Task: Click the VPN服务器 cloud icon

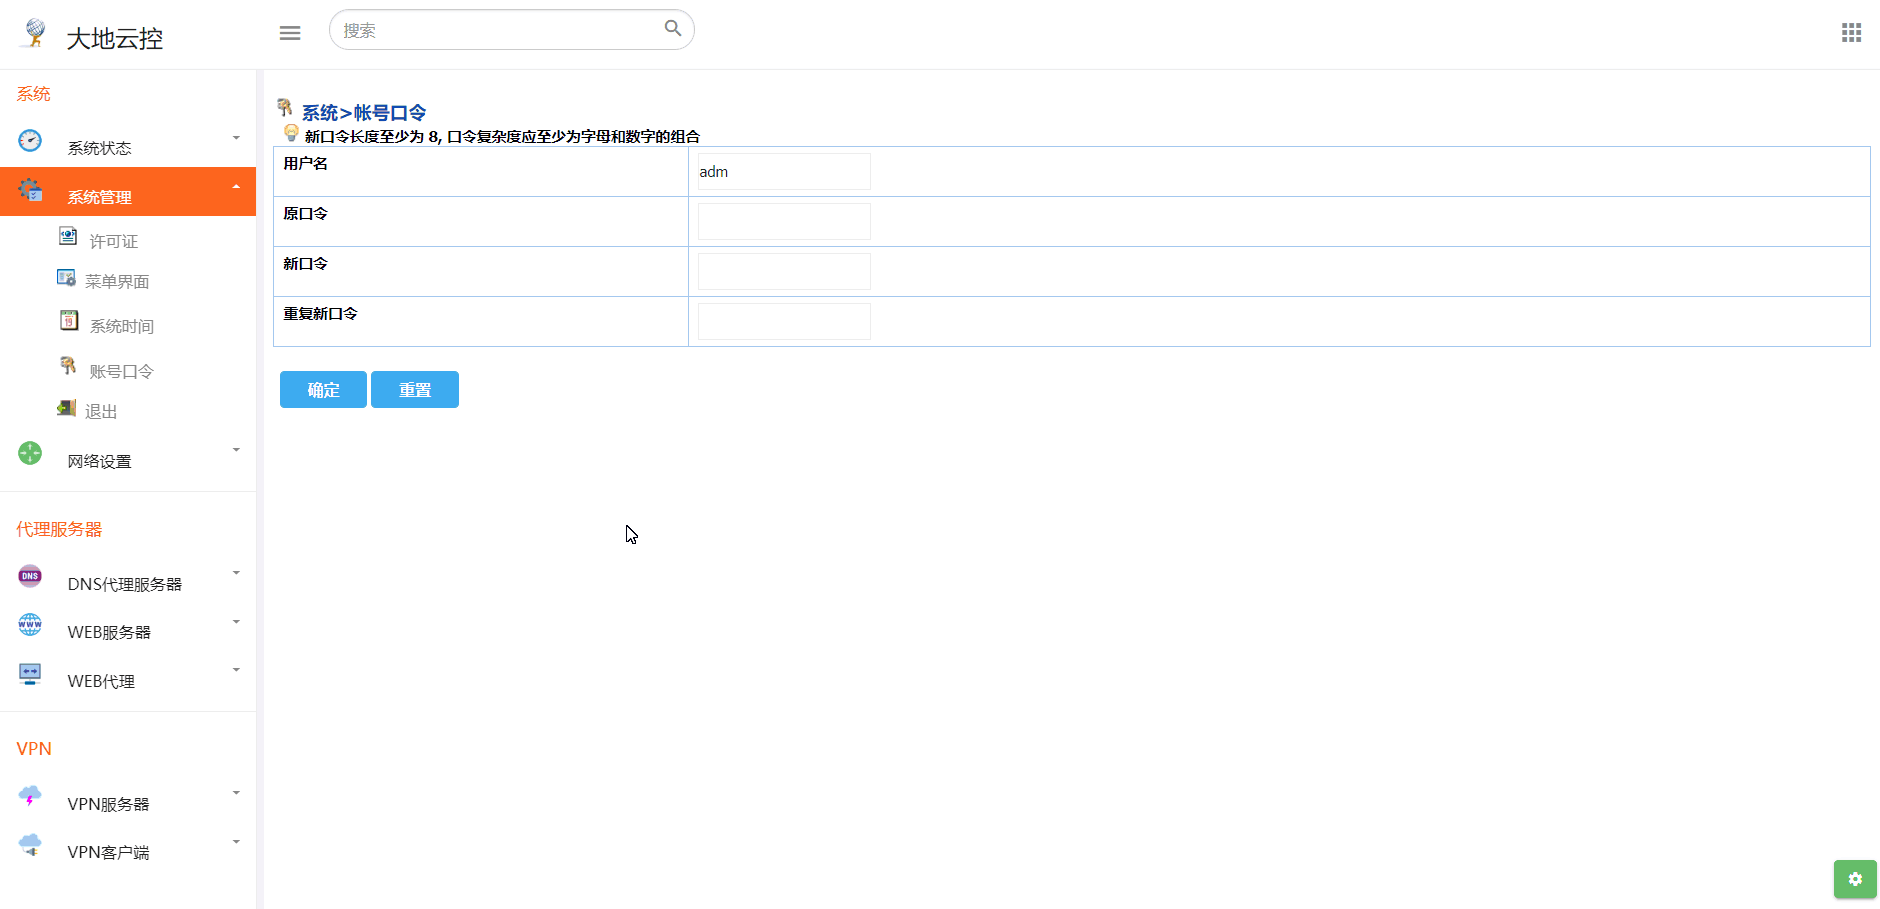Action: click(30, 796)
